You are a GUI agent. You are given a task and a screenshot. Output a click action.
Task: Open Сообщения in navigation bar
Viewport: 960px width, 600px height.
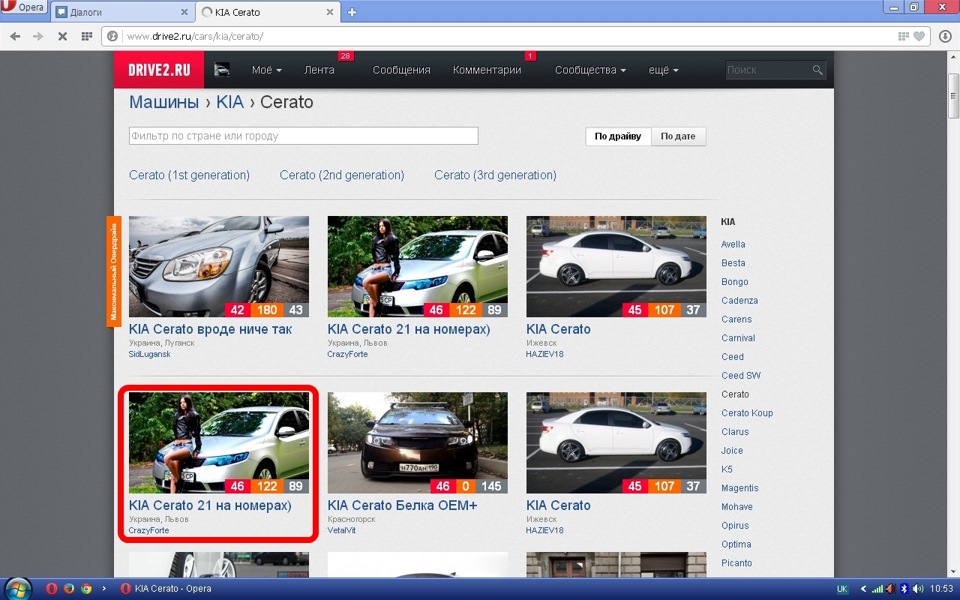coord(401,70)
